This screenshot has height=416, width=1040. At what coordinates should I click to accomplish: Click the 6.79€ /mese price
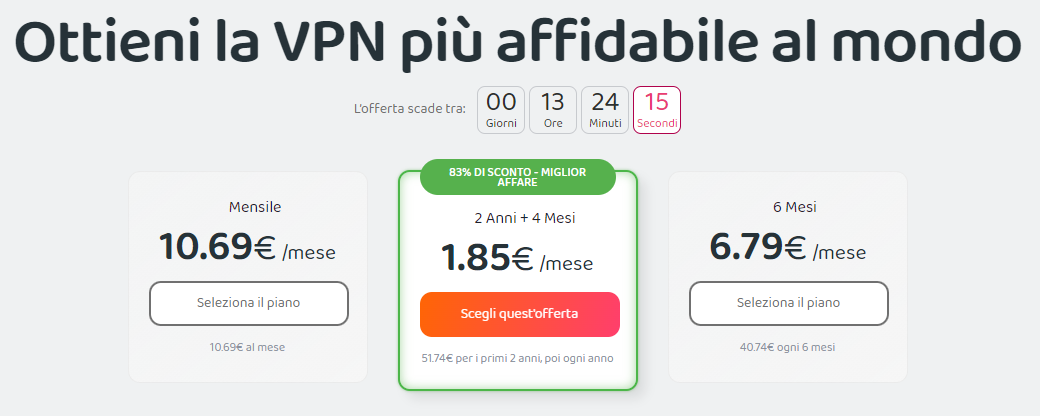[788, 249]
